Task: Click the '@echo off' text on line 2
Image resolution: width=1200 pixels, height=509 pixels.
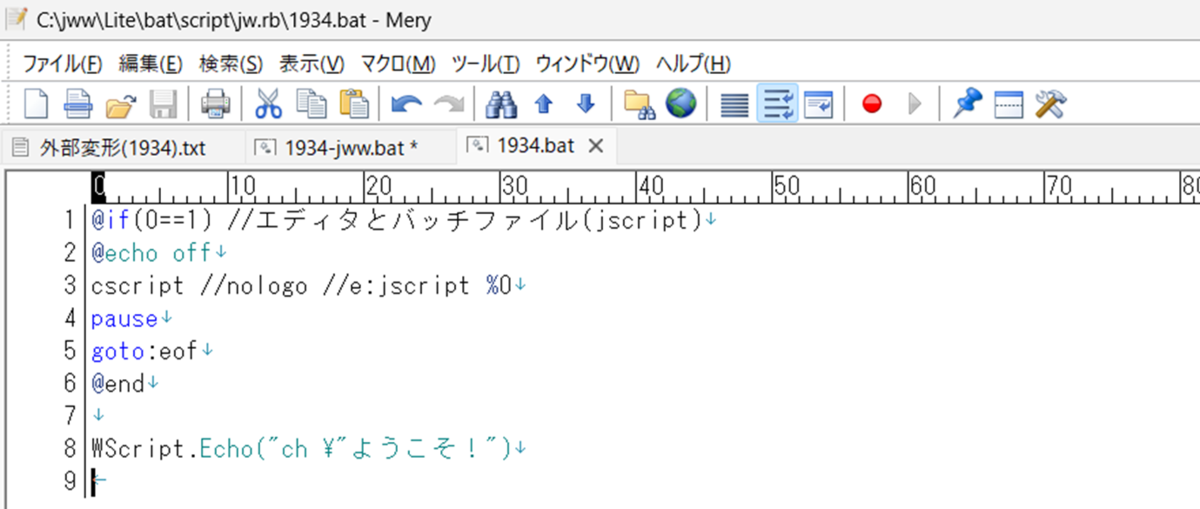Action: click(152, 253)
